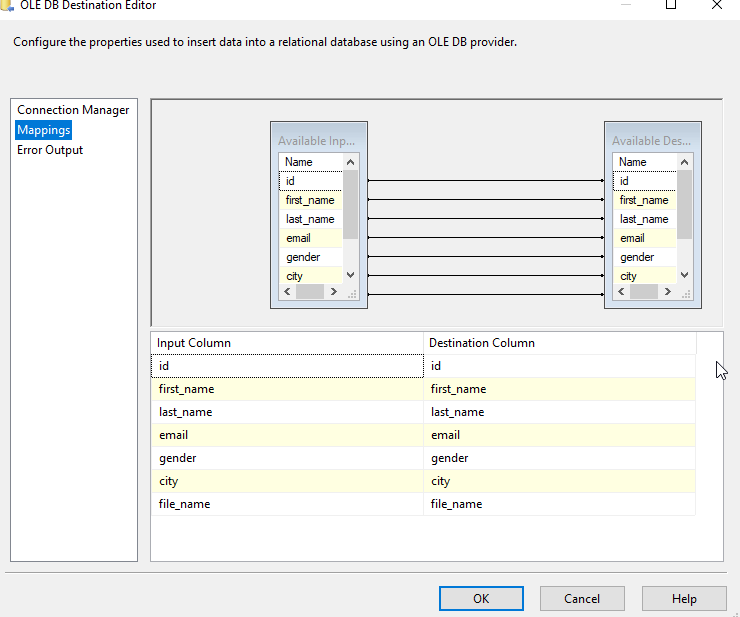740x617 pixels.
Task: Select email in Available Destination Columns
Action: pyautogui.click(x=645, y=238)
